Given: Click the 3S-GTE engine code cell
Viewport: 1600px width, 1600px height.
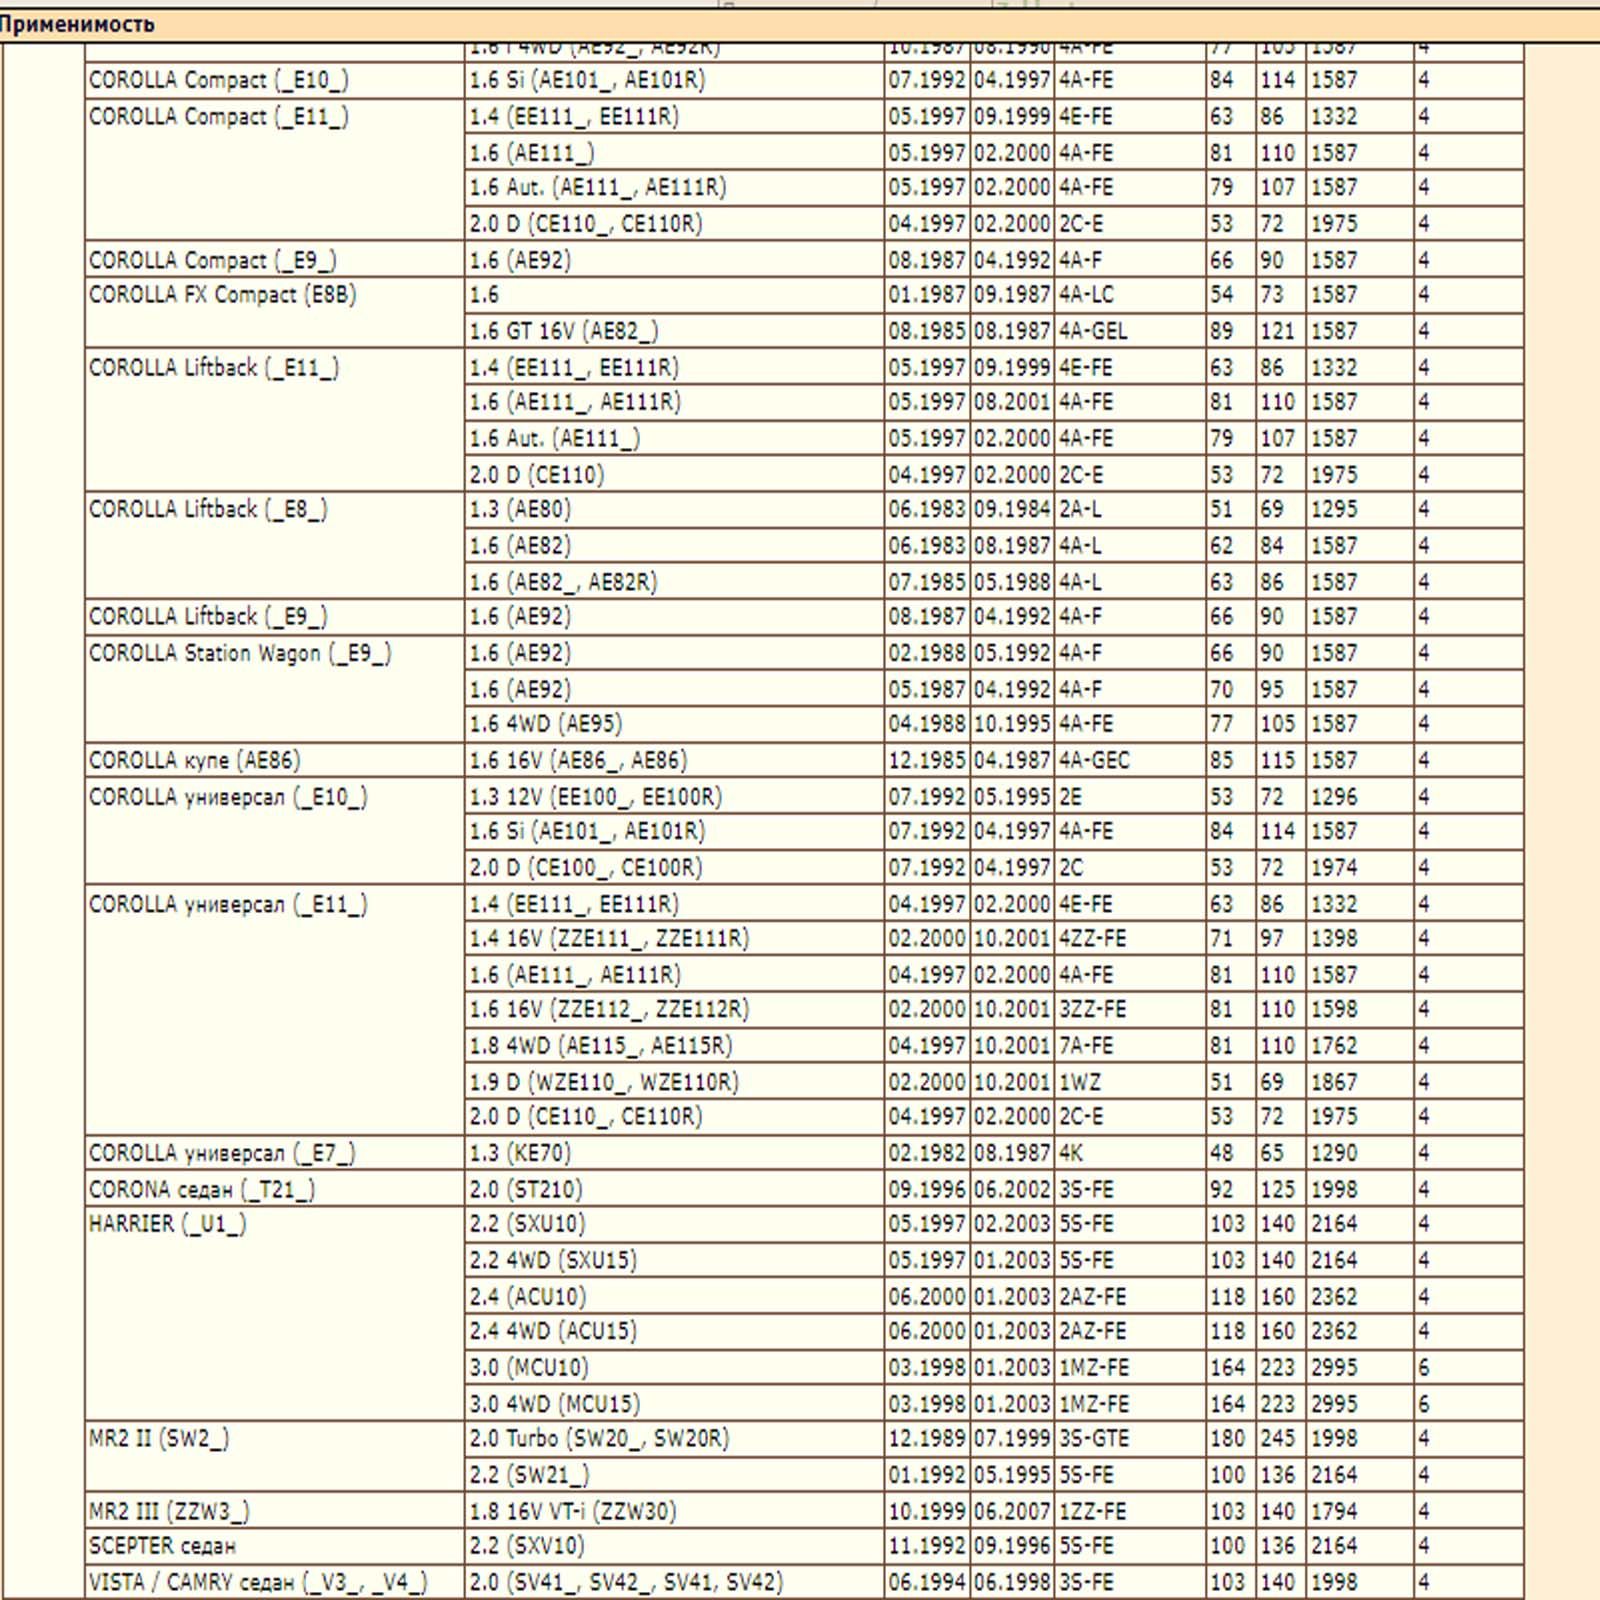Looking at the screenshot, I should [x=1094, y=1439].
